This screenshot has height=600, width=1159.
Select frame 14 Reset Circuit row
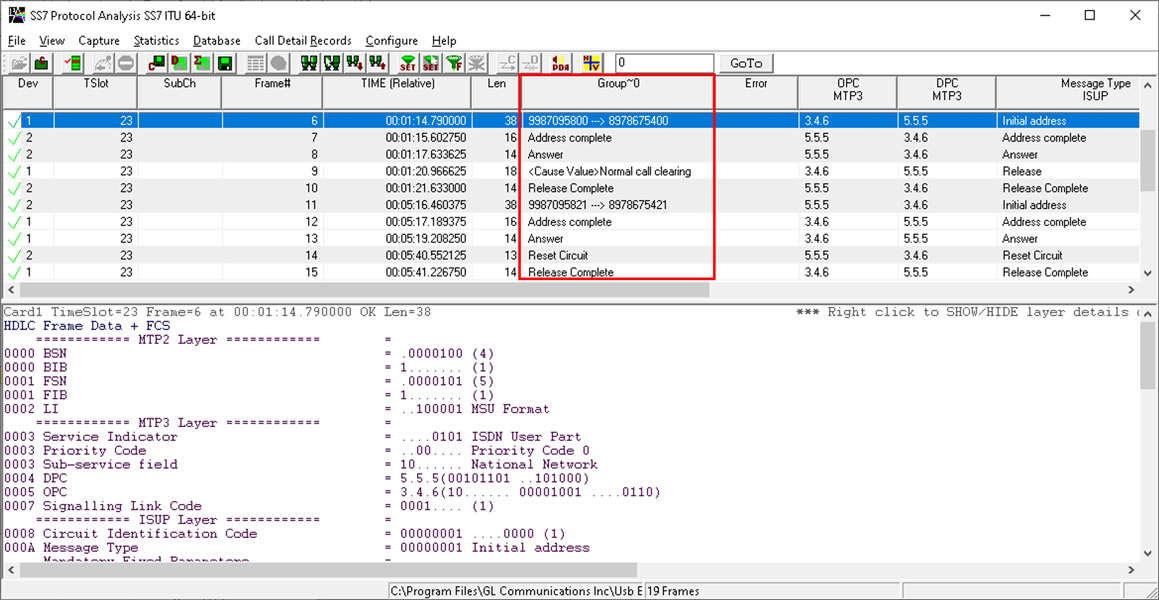(x=569, y=256)
